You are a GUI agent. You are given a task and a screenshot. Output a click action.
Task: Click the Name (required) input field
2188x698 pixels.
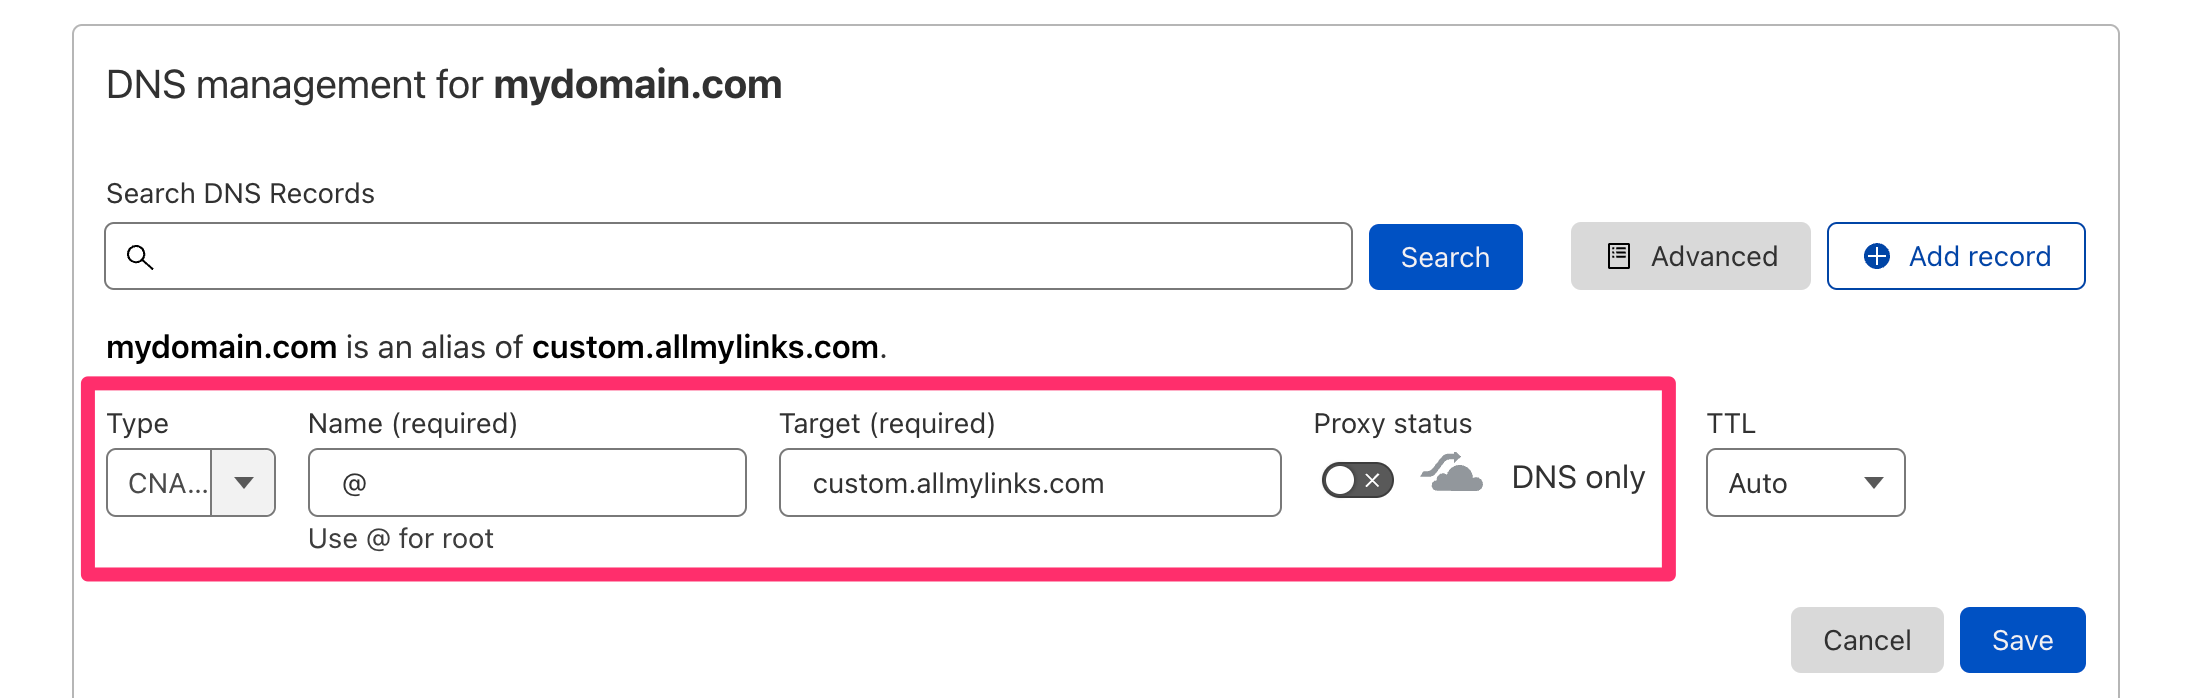tap(527, 483)
